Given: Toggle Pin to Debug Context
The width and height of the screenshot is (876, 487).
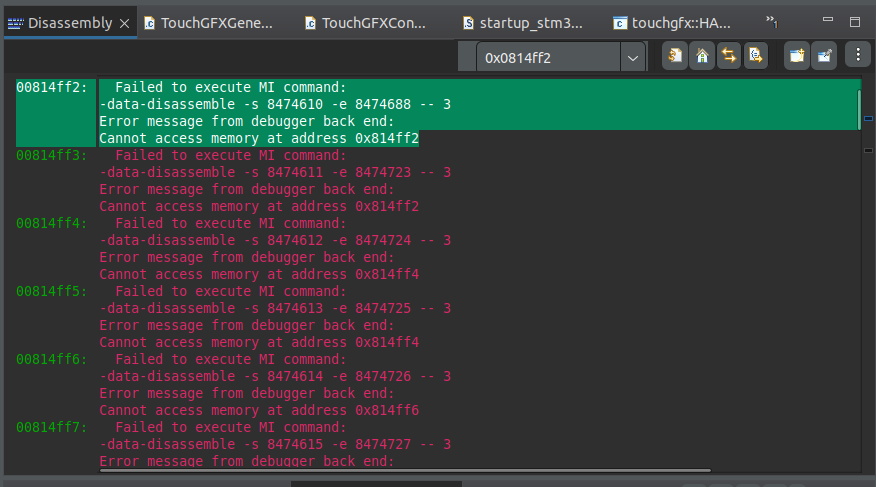Looking at the screenshot, I should click(823, 56).
